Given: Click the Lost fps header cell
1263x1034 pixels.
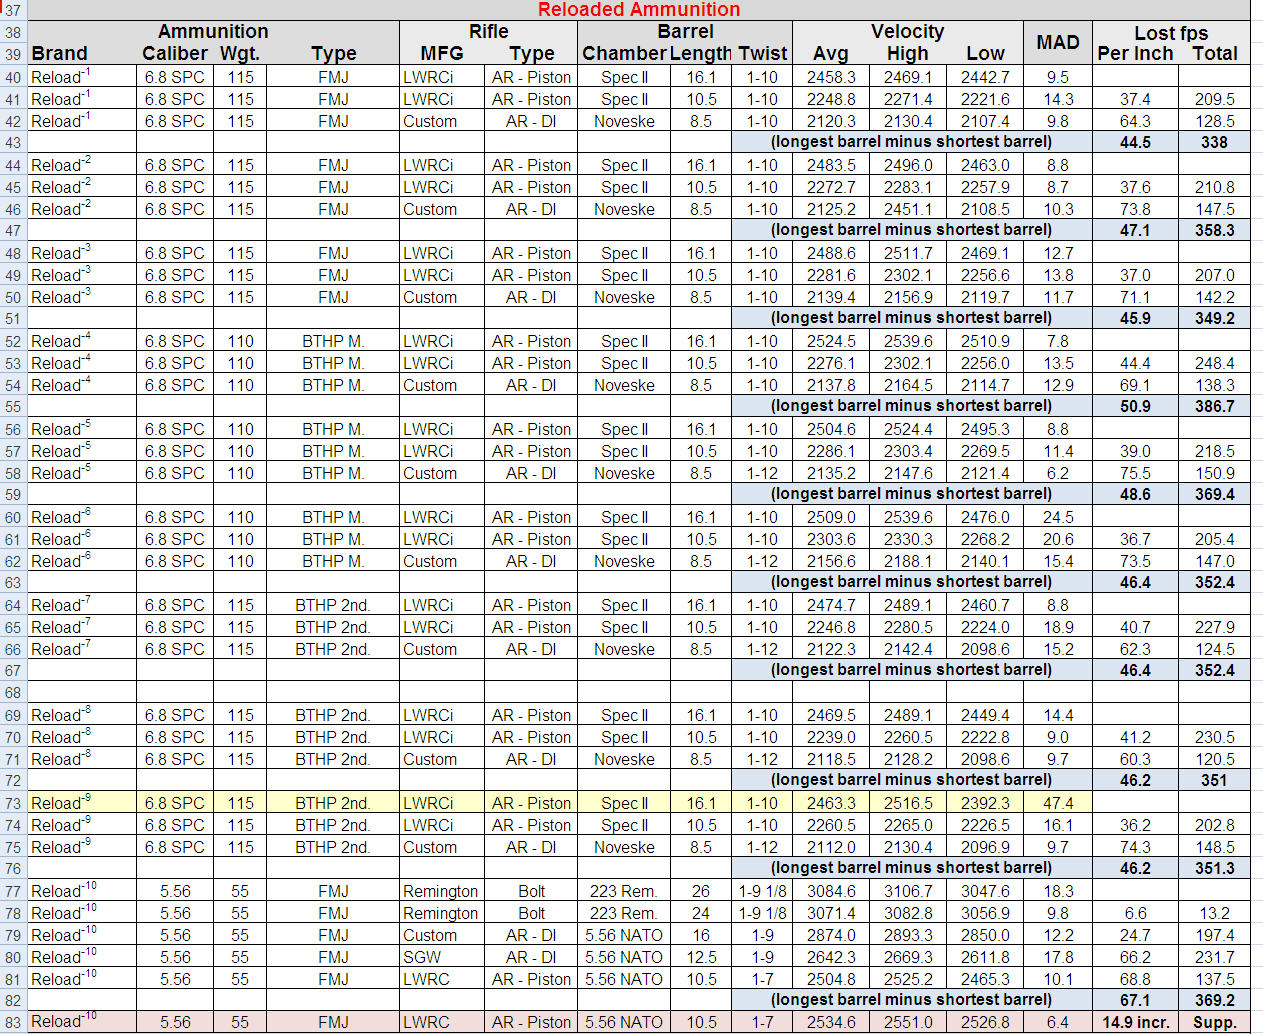Looking at the screenshot, I should (1170, 33).
